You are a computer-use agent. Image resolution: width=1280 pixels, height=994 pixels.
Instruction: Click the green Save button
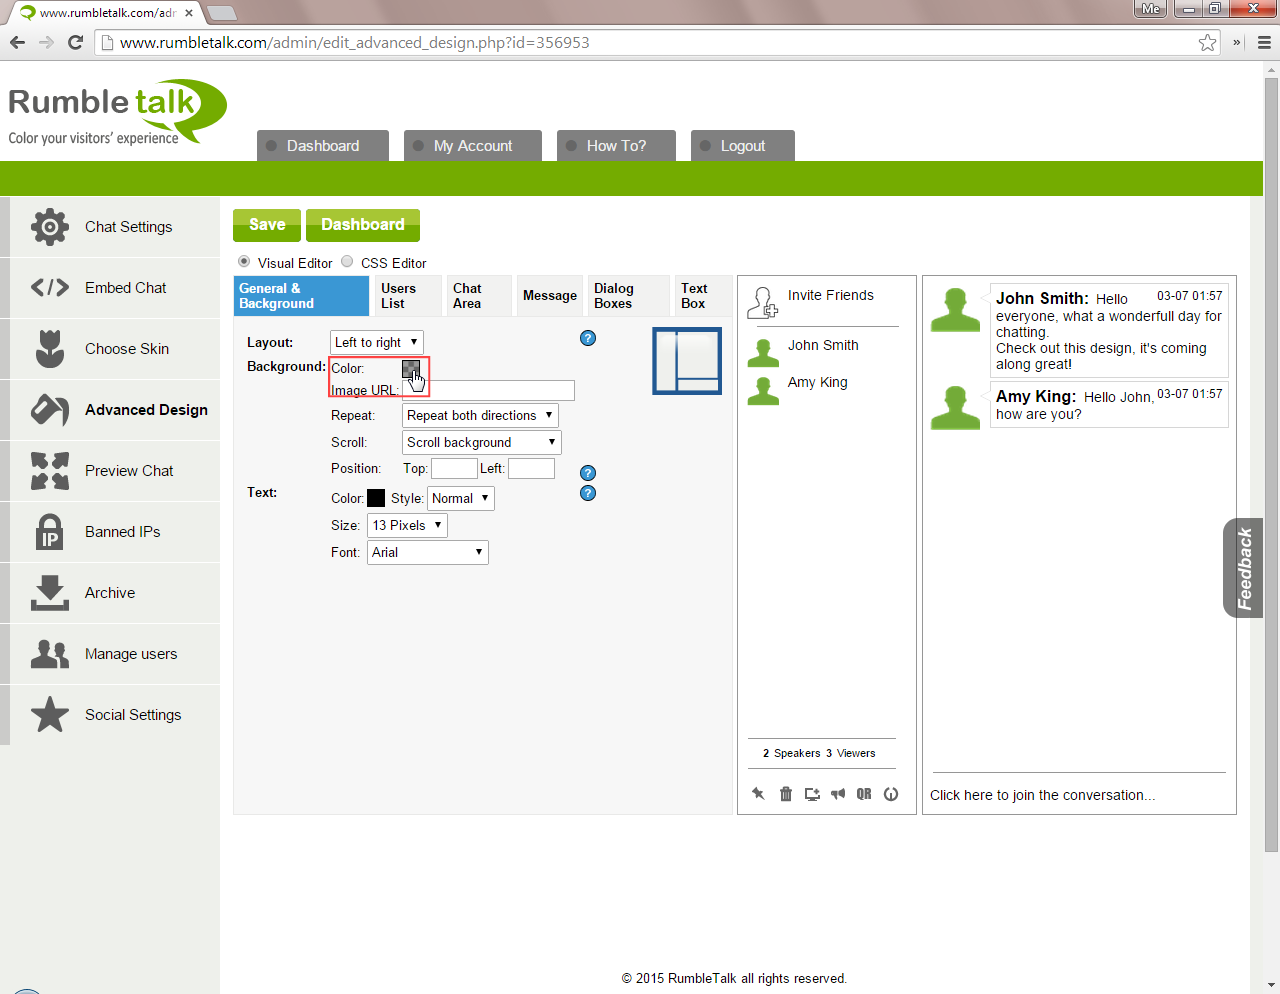click(x=267, y=225)
